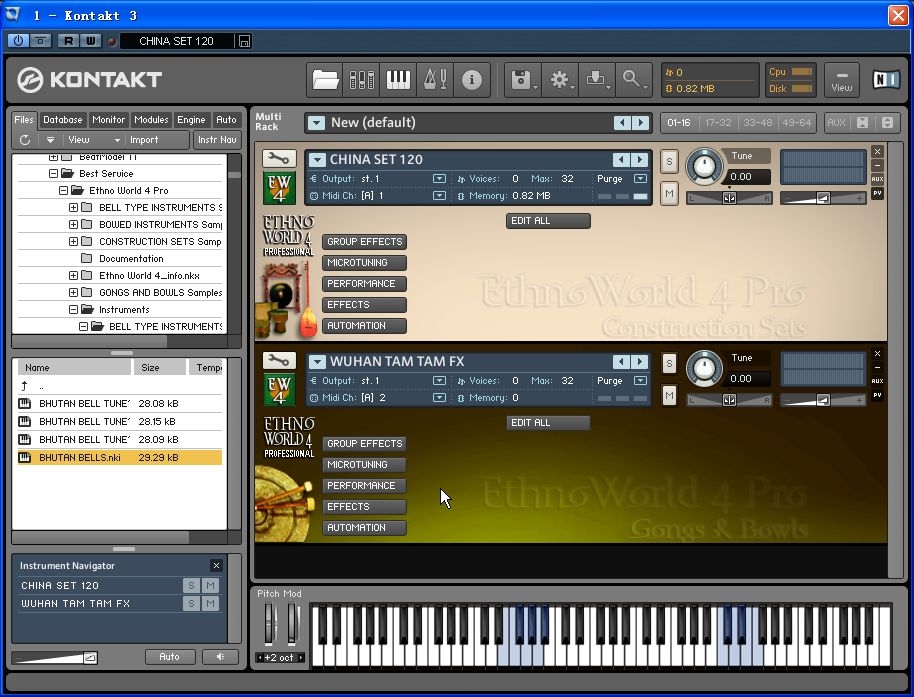Click the Auto button under navigator
The image size is (914, 697).
[x=169, y=657]
